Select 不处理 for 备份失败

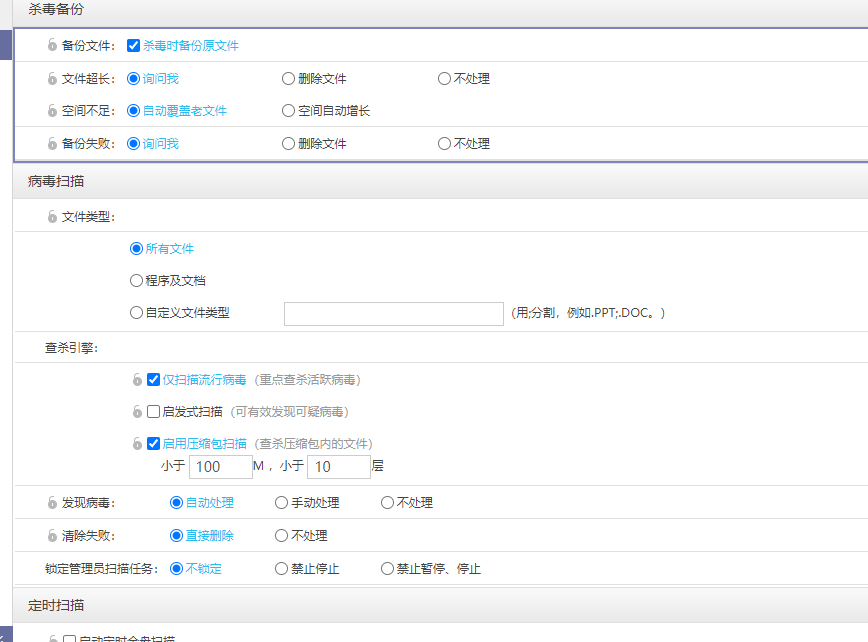444,144
